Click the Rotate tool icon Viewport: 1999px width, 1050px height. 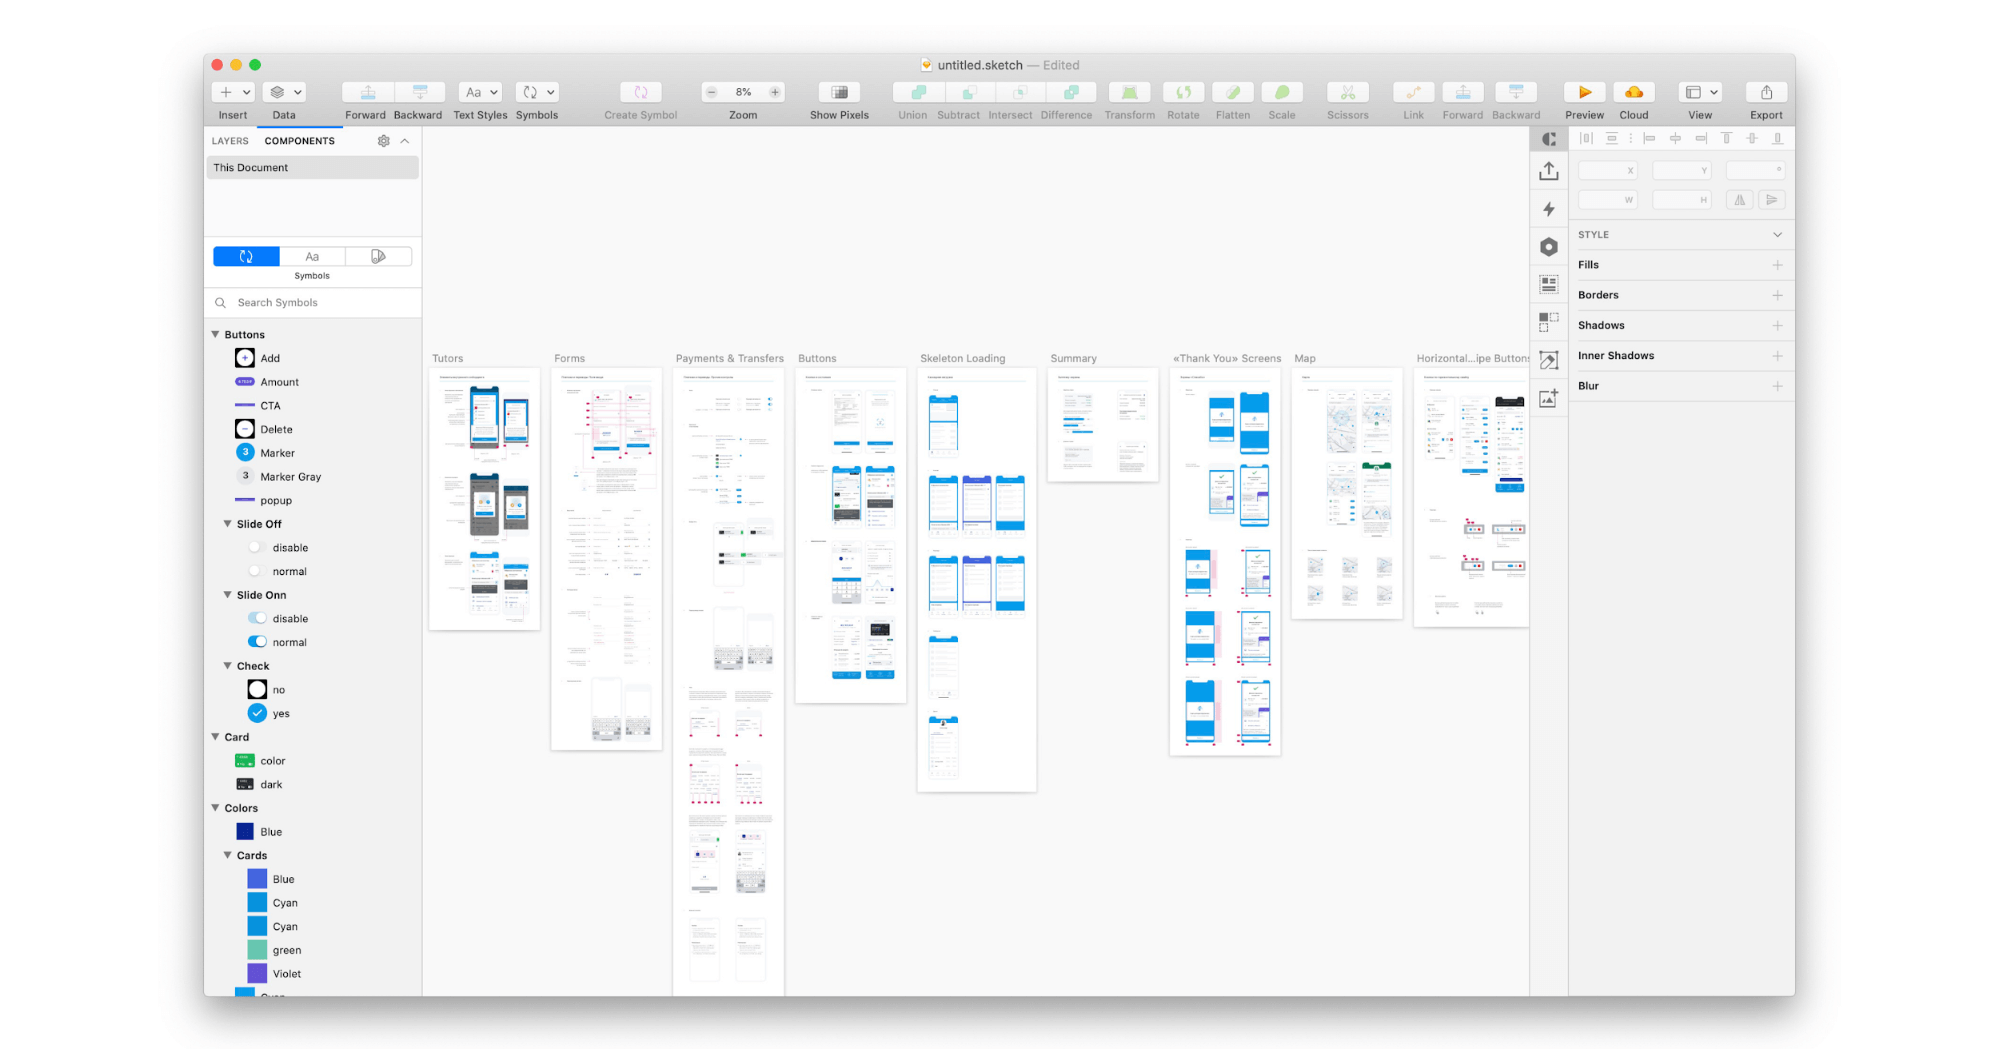coord(1183,92)
